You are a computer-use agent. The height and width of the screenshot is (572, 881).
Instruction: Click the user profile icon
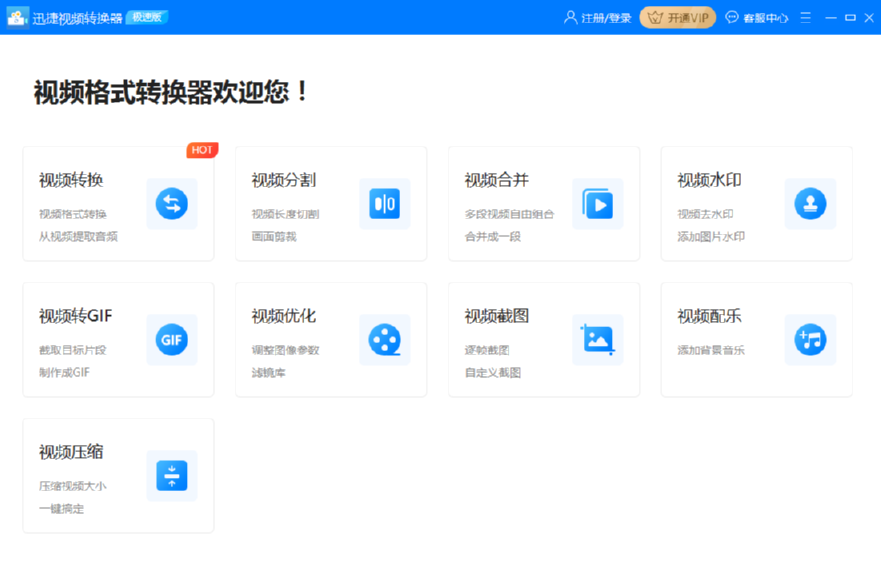coord(570,17)
